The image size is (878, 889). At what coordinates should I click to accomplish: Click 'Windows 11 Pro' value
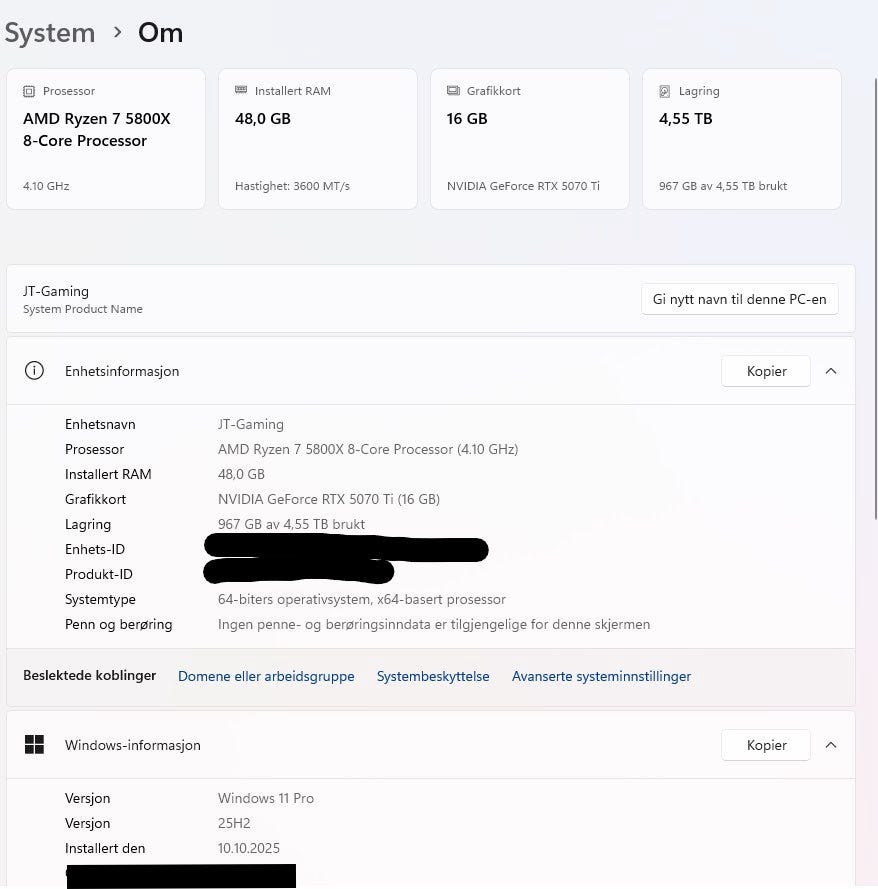coord(266,798)
